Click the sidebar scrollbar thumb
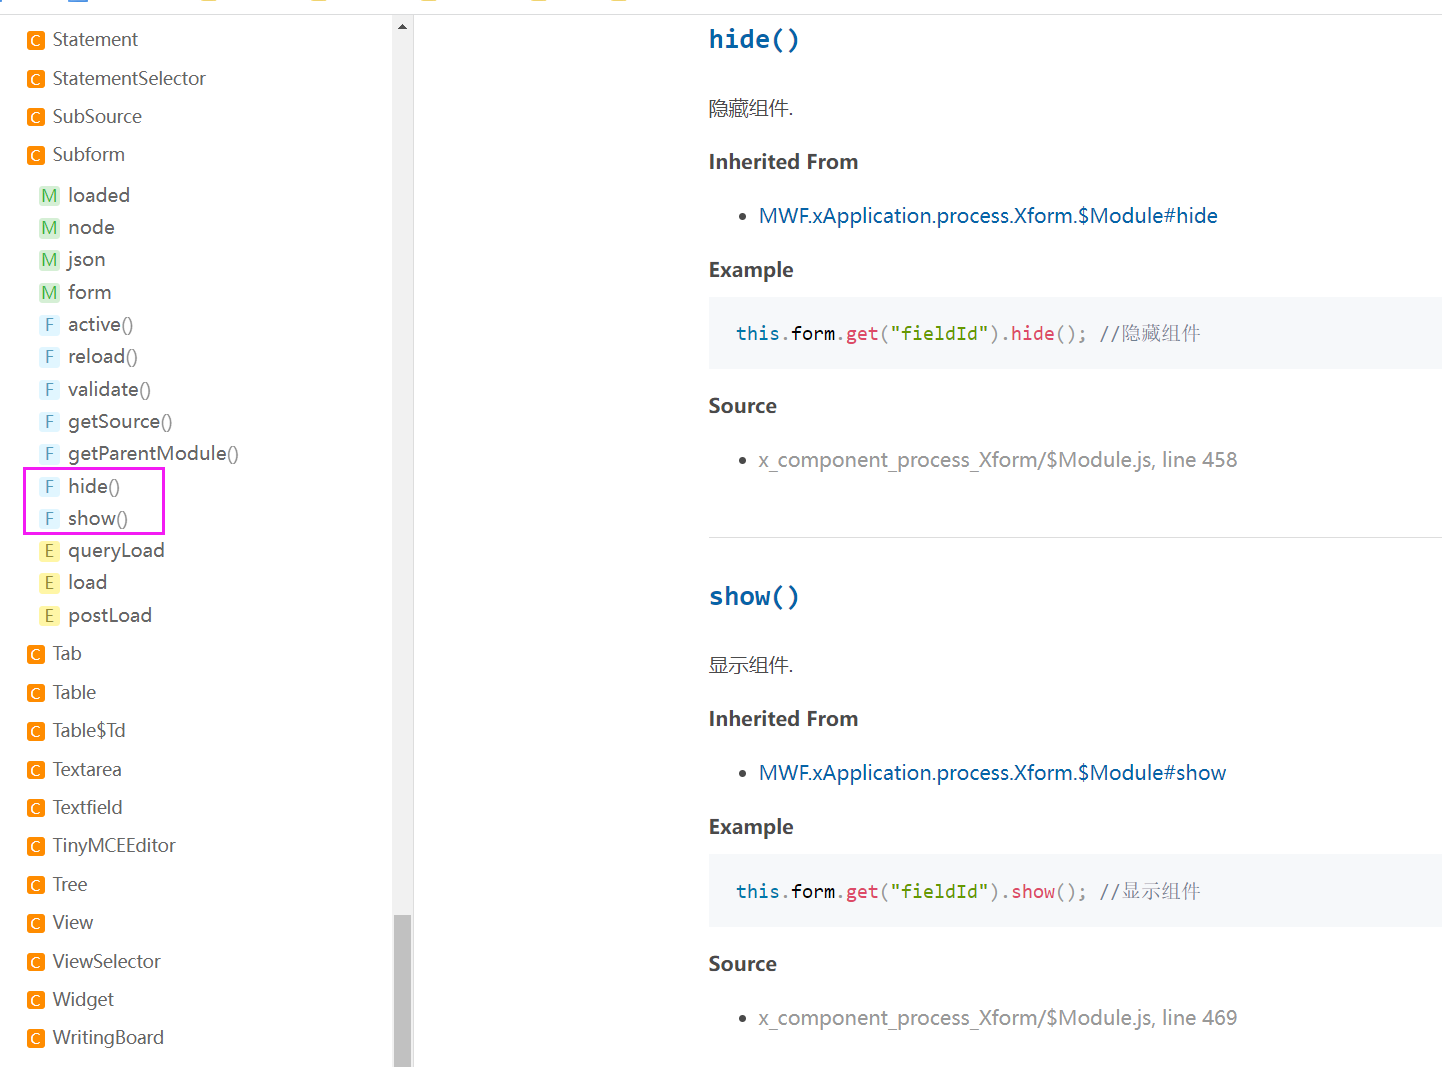The image size is (1442, 1067). click(402, 990)
